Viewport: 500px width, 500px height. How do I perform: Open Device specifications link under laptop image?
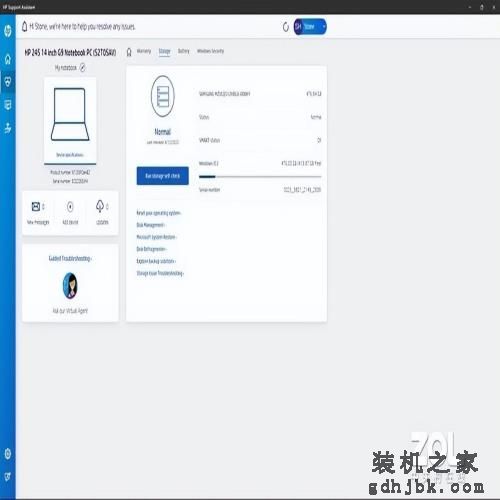(x=70, y=155)
